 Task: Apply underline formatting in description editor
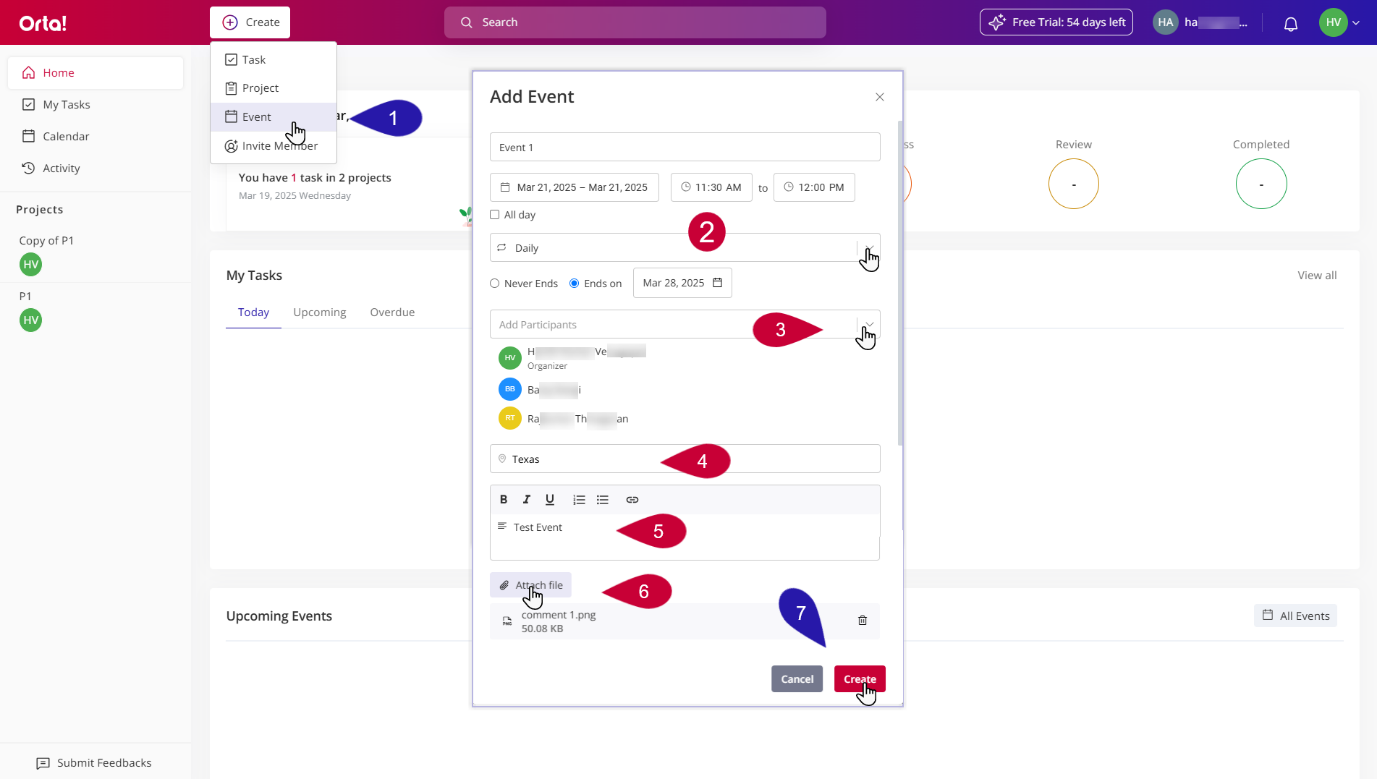coord(550,500)
